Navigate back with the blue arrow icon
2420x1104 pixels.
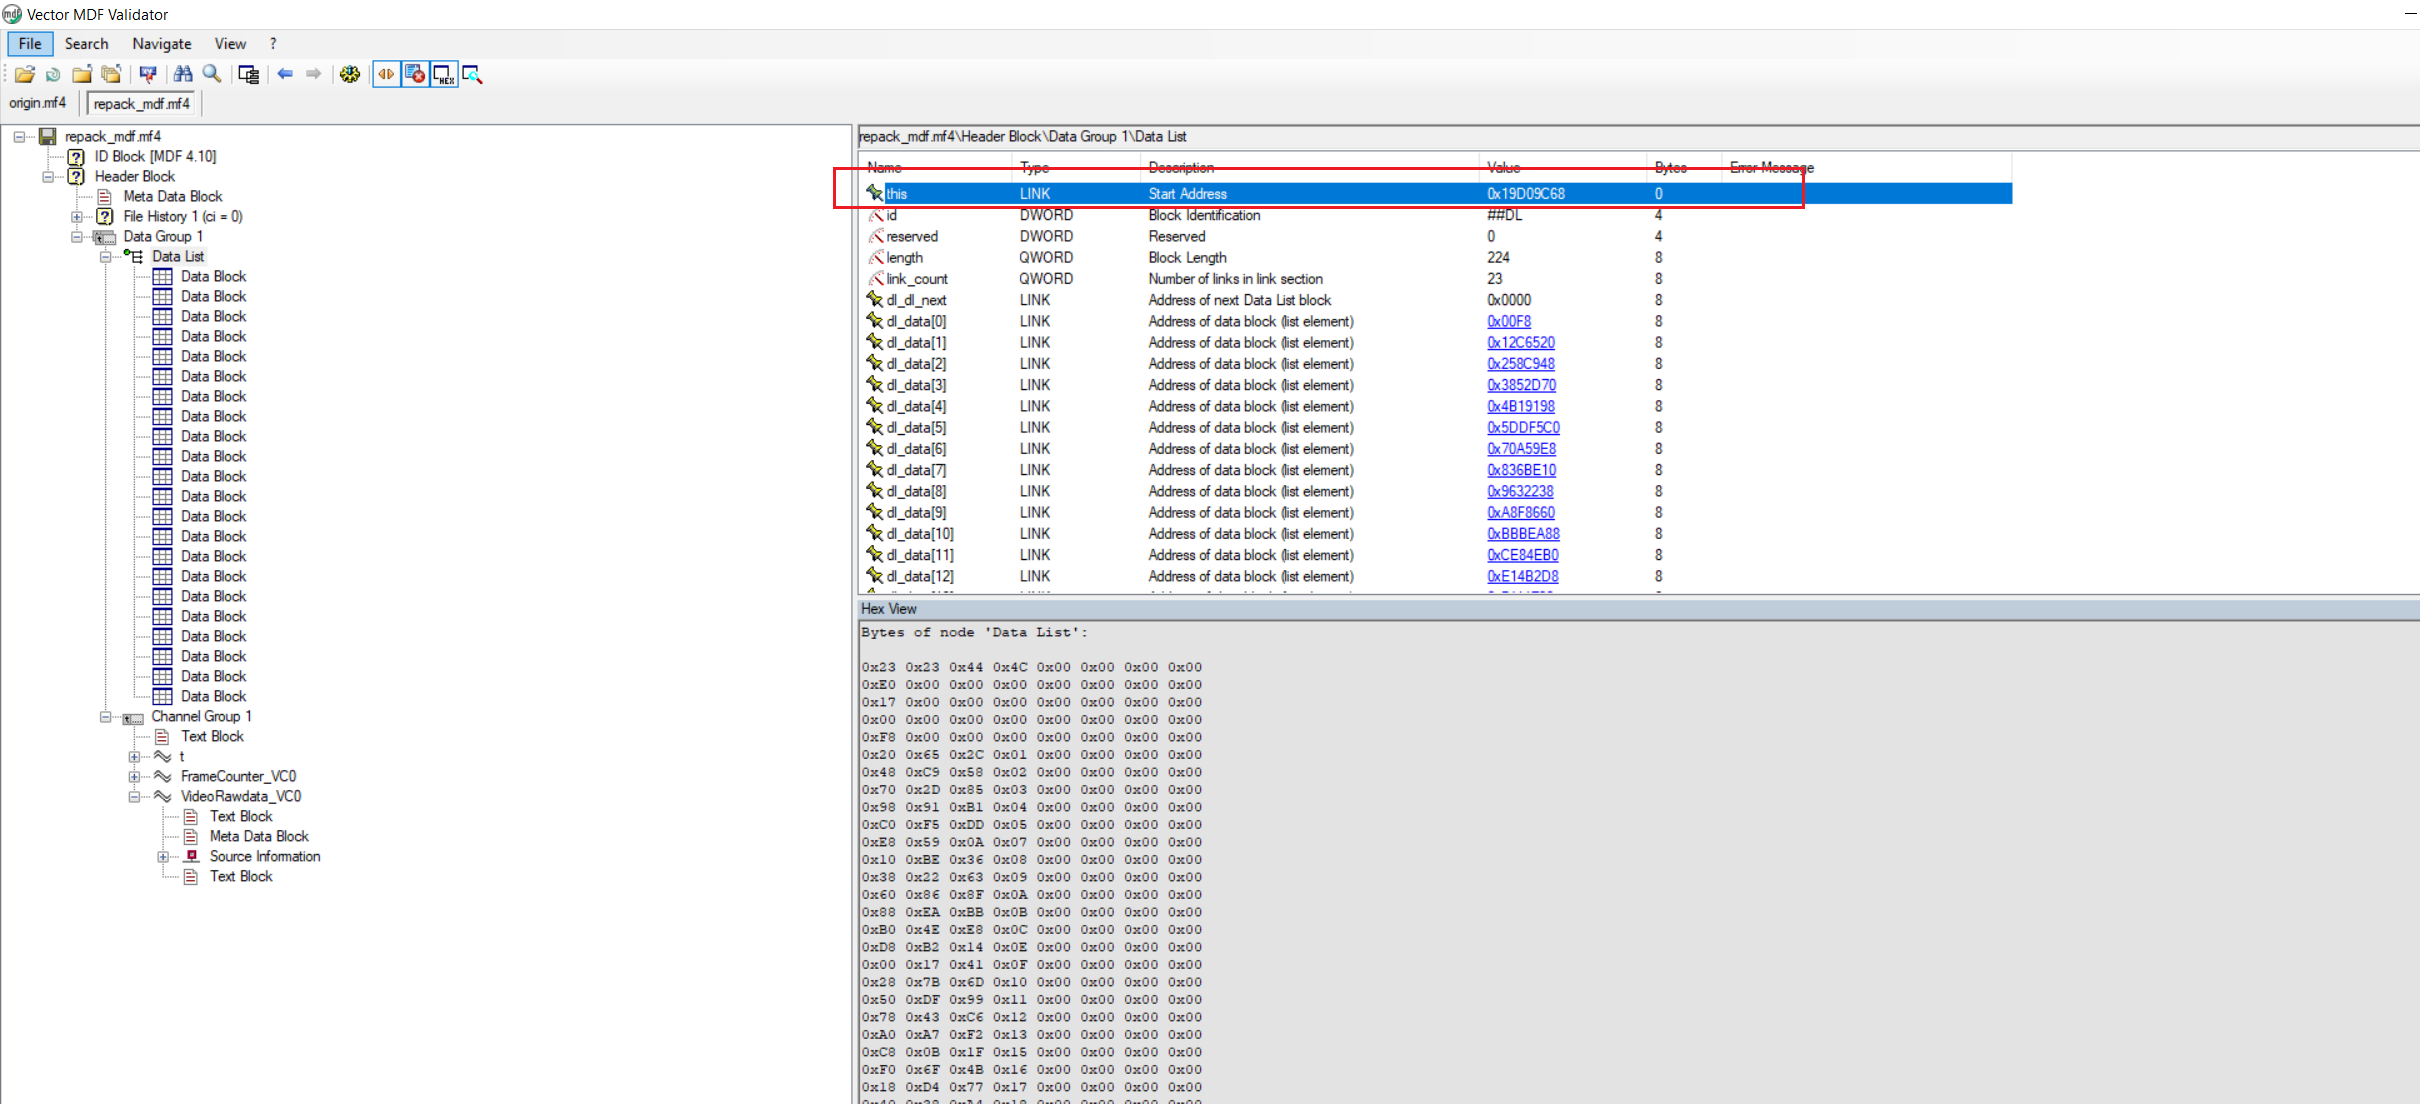[287, 74]
